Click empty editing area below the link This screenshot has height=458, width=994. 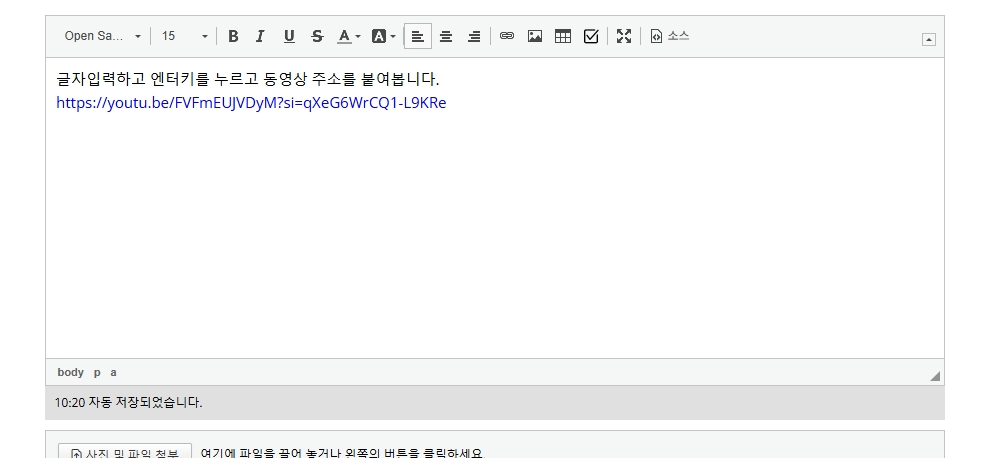click(x=494, y=235)
